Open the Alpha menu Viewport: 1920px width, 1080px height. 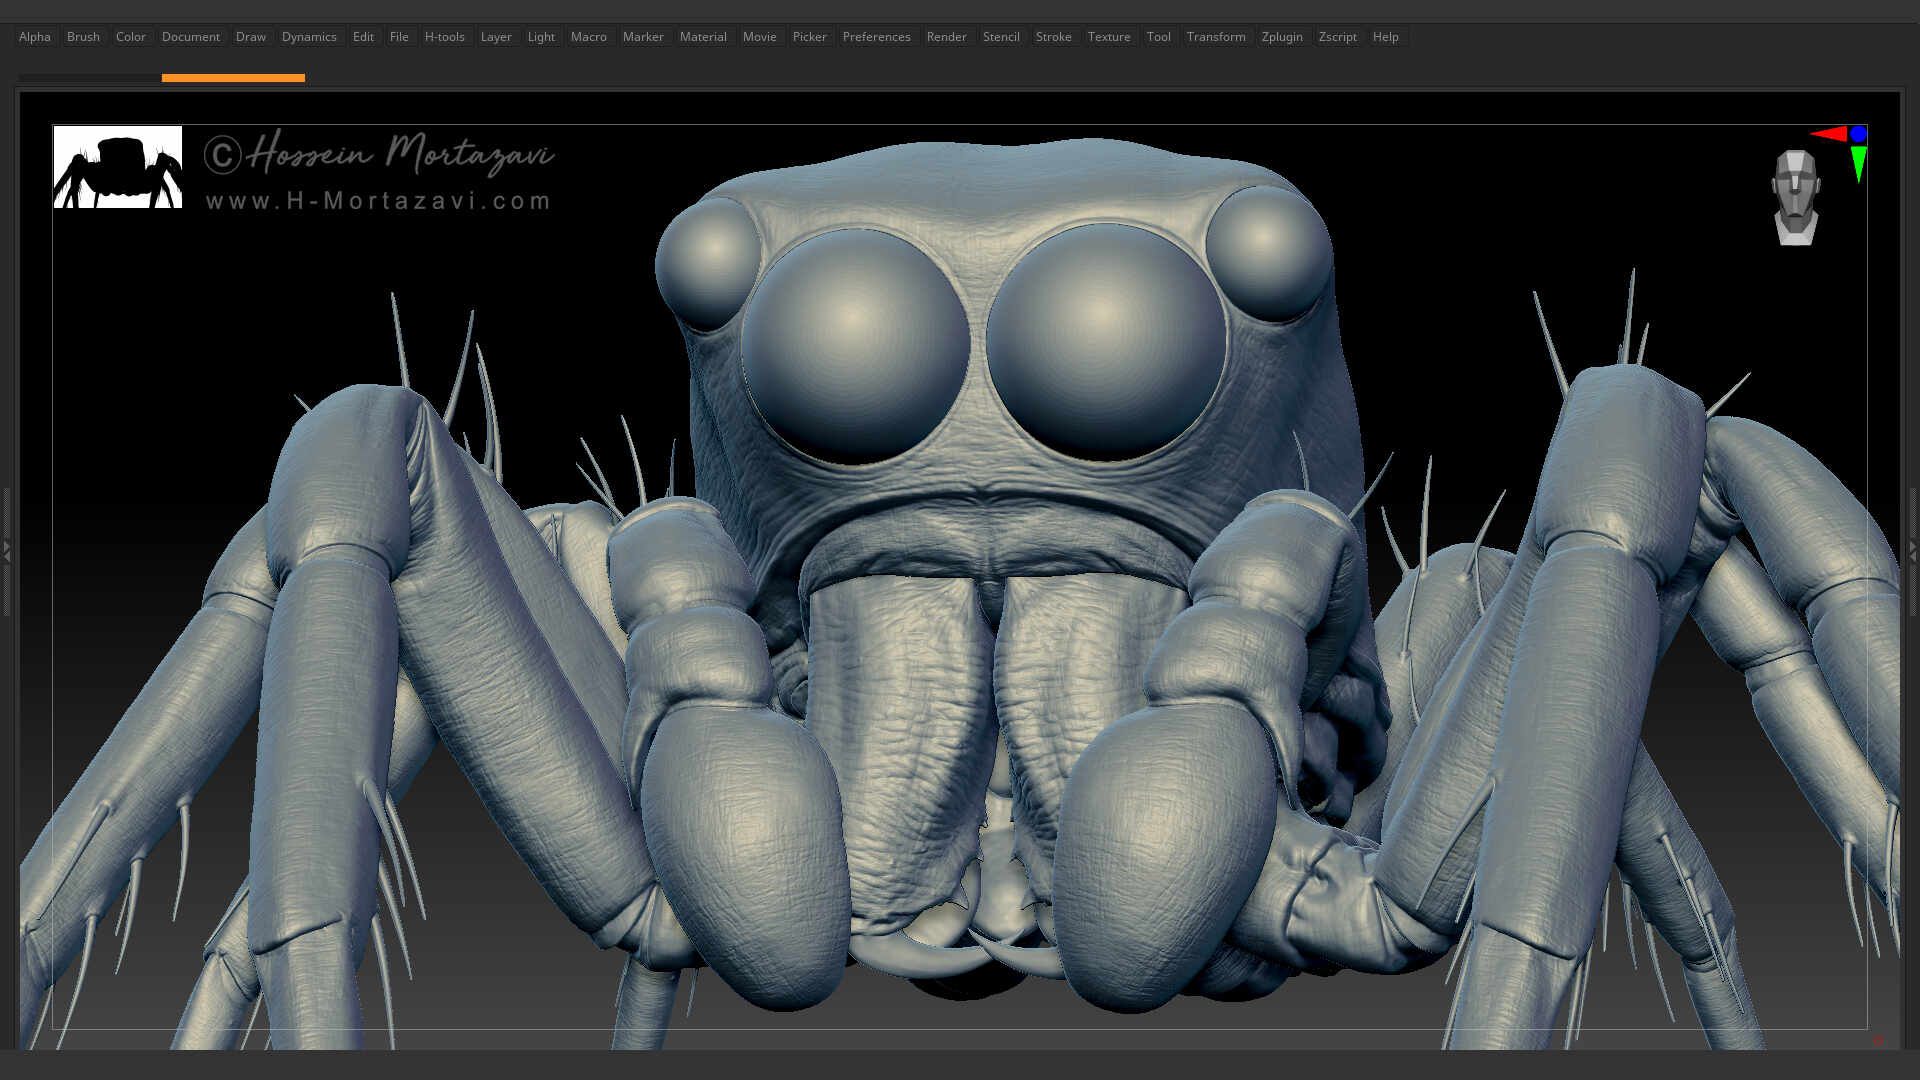(x=34, y=37)
